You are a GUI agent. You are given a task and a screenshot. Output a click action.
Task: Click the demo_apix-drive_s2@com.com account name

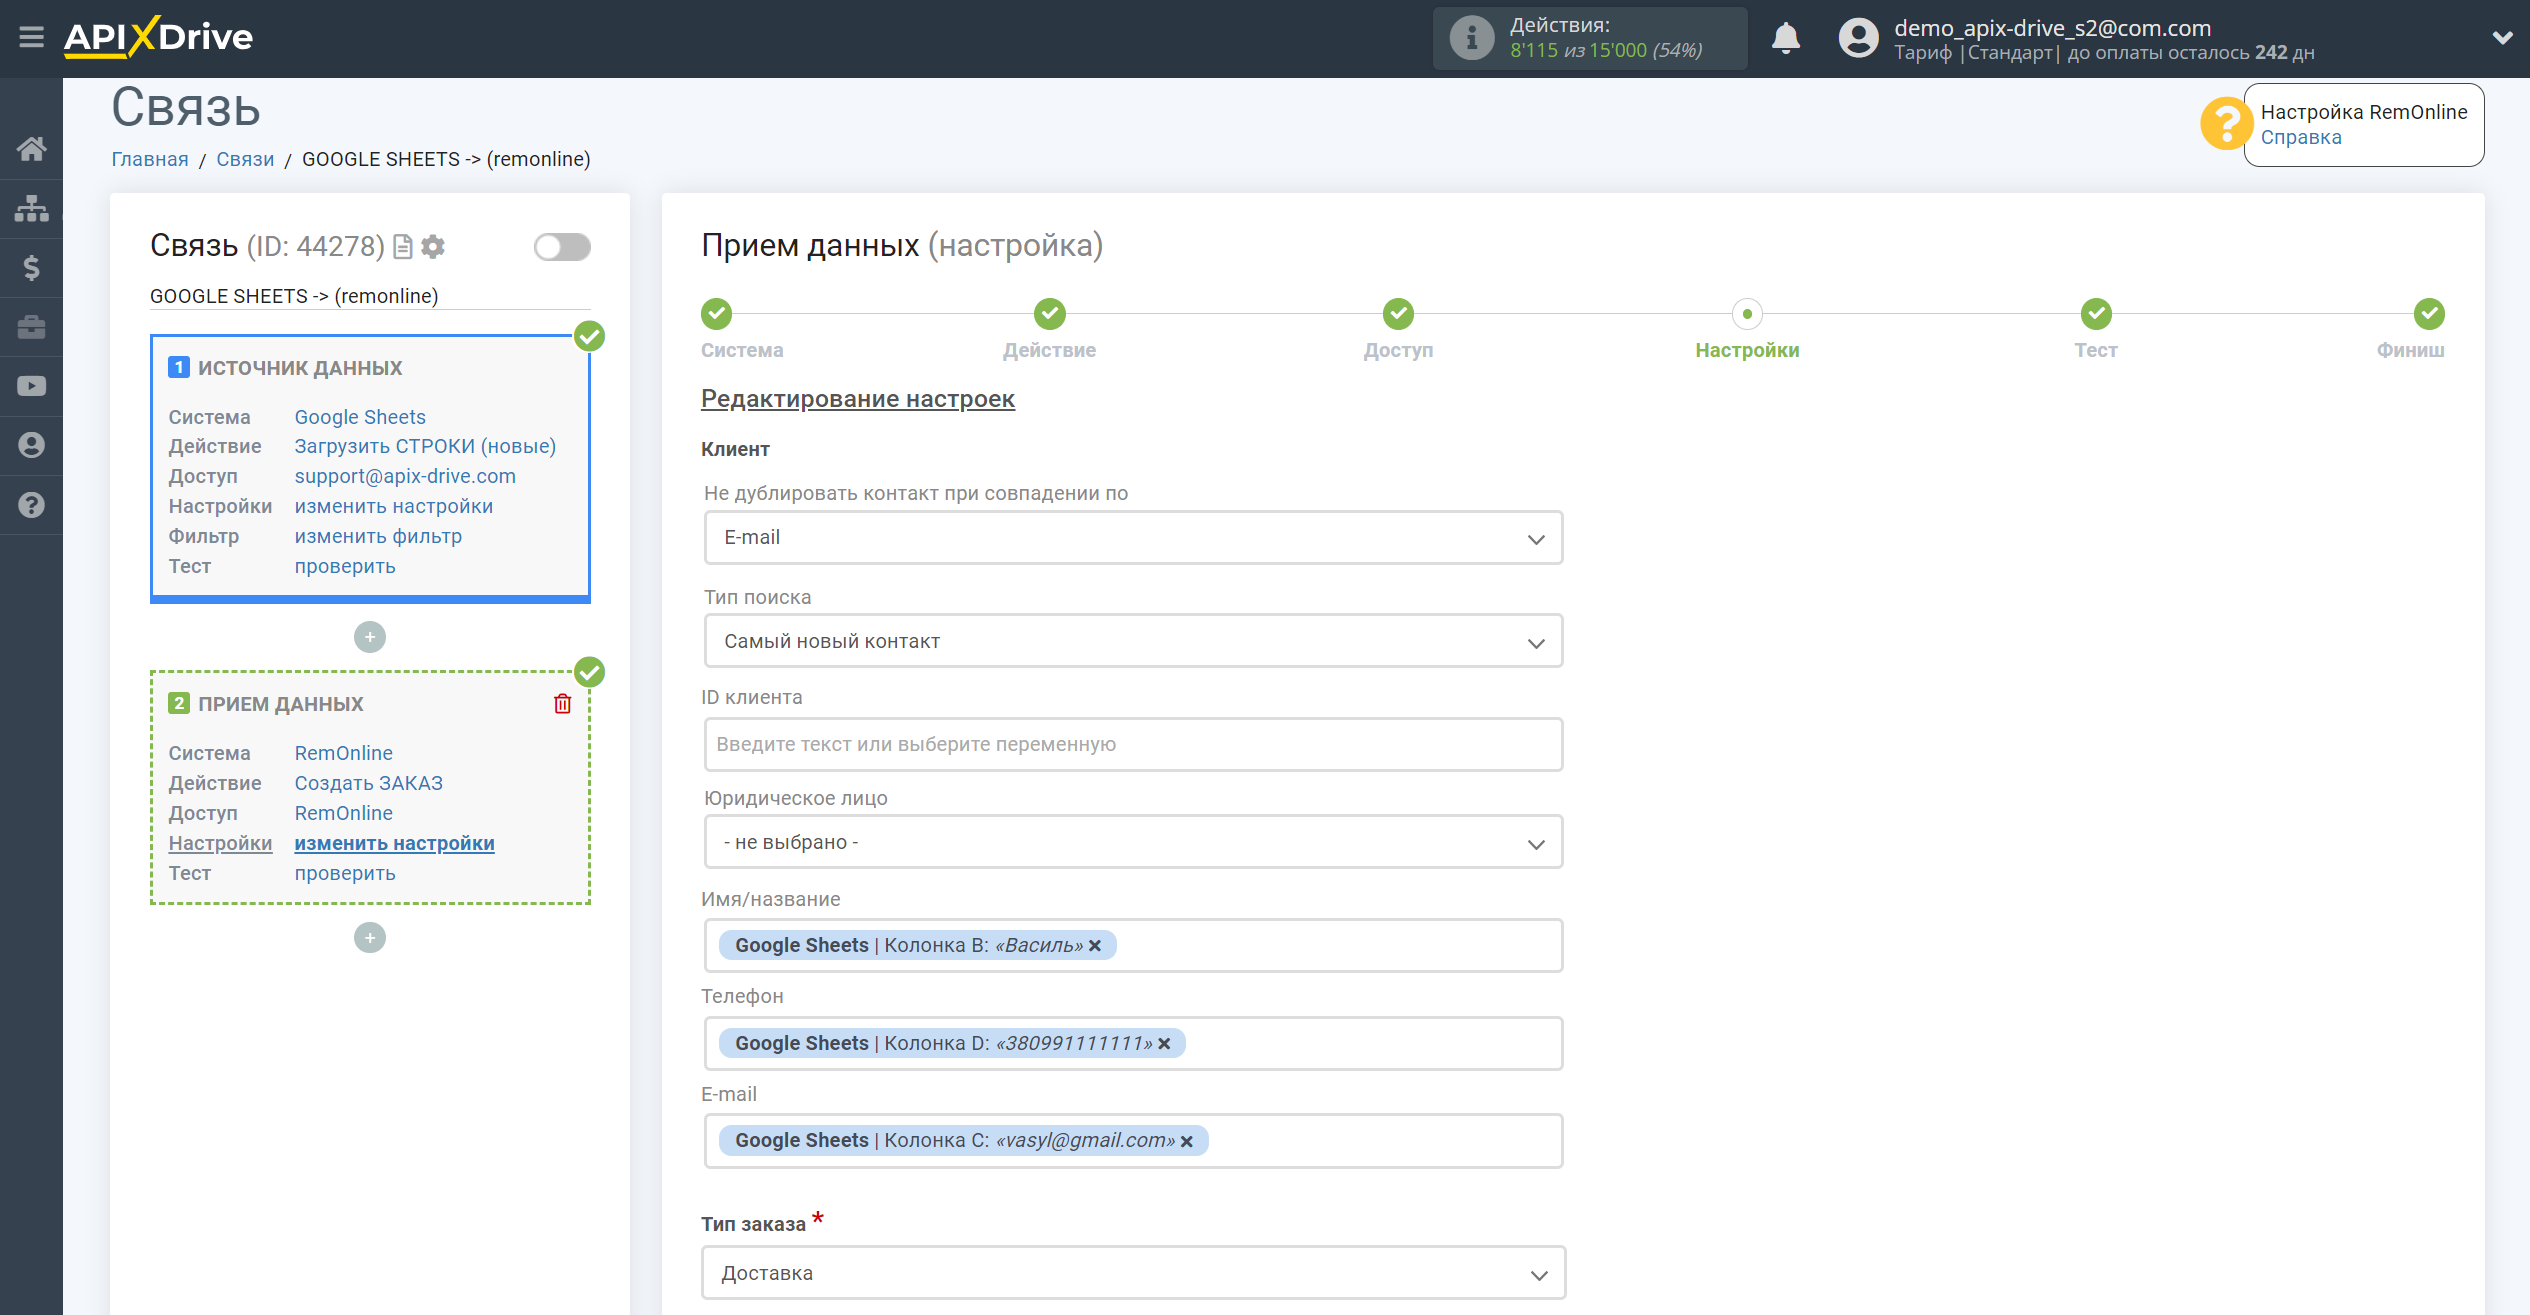coord(2052,28)
